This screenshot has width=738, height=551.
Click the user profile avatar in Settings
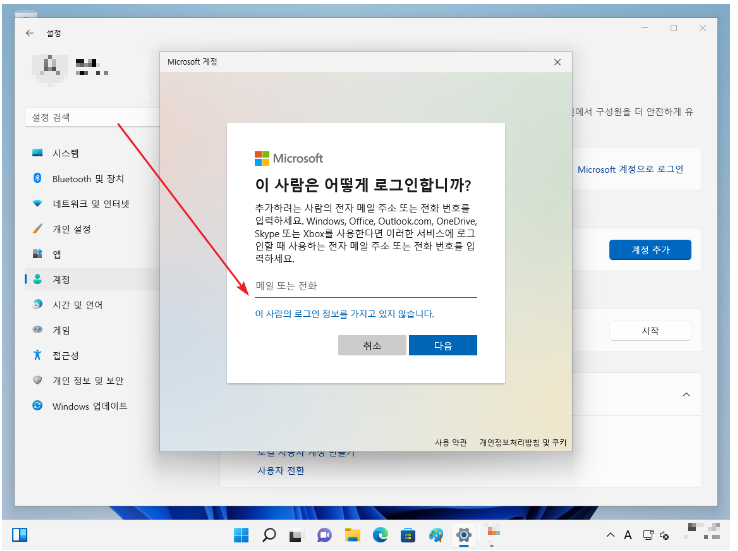click(50, 68)
